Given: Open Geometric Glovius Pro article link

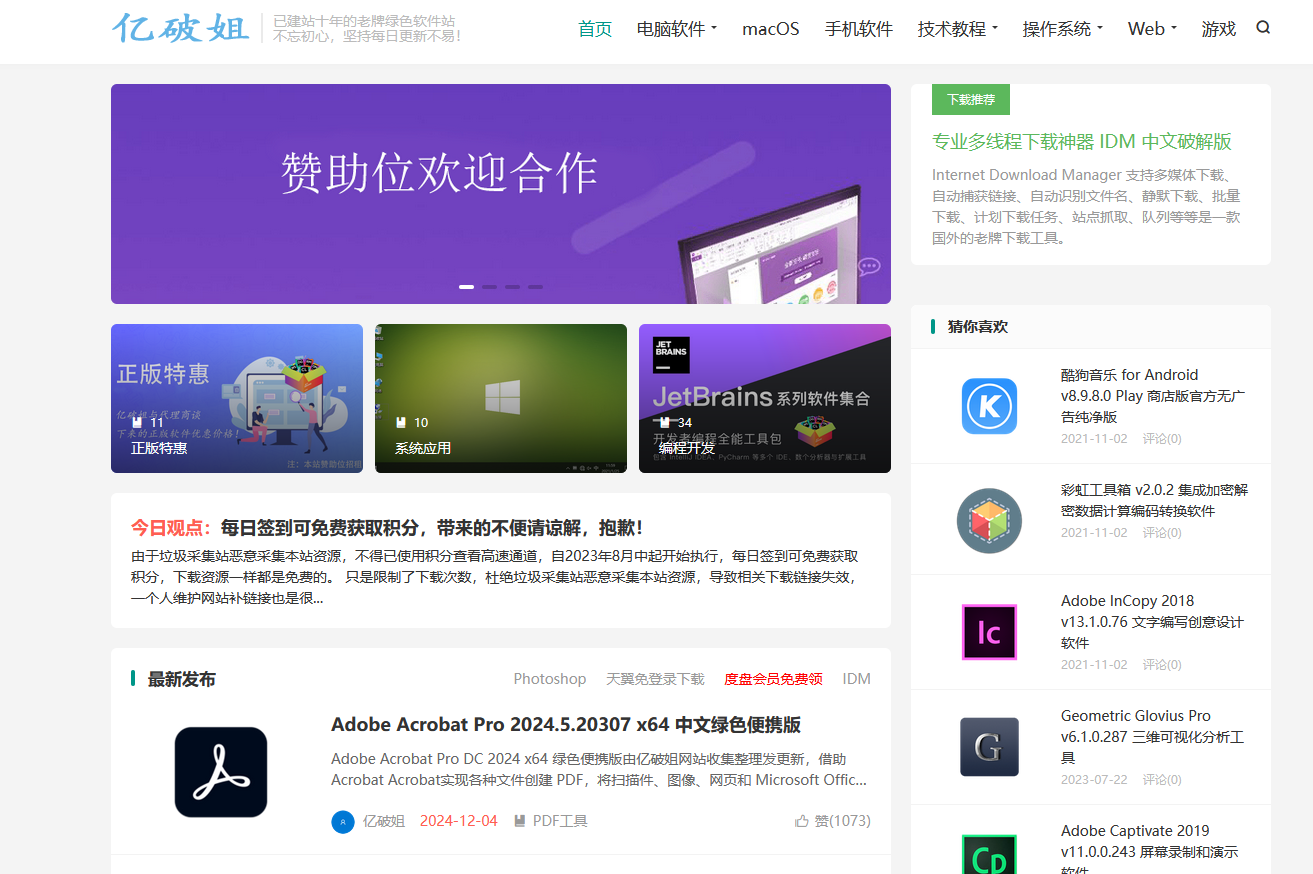Looking at the screenshot, I should 1152,737.
